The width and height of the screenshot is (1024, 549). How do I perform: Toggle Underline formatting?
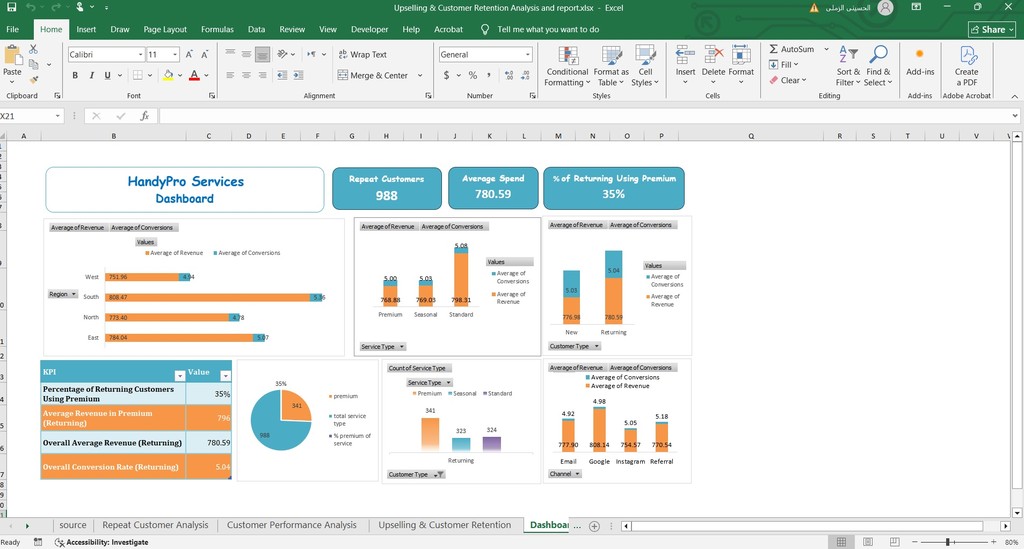click(108, 76)
